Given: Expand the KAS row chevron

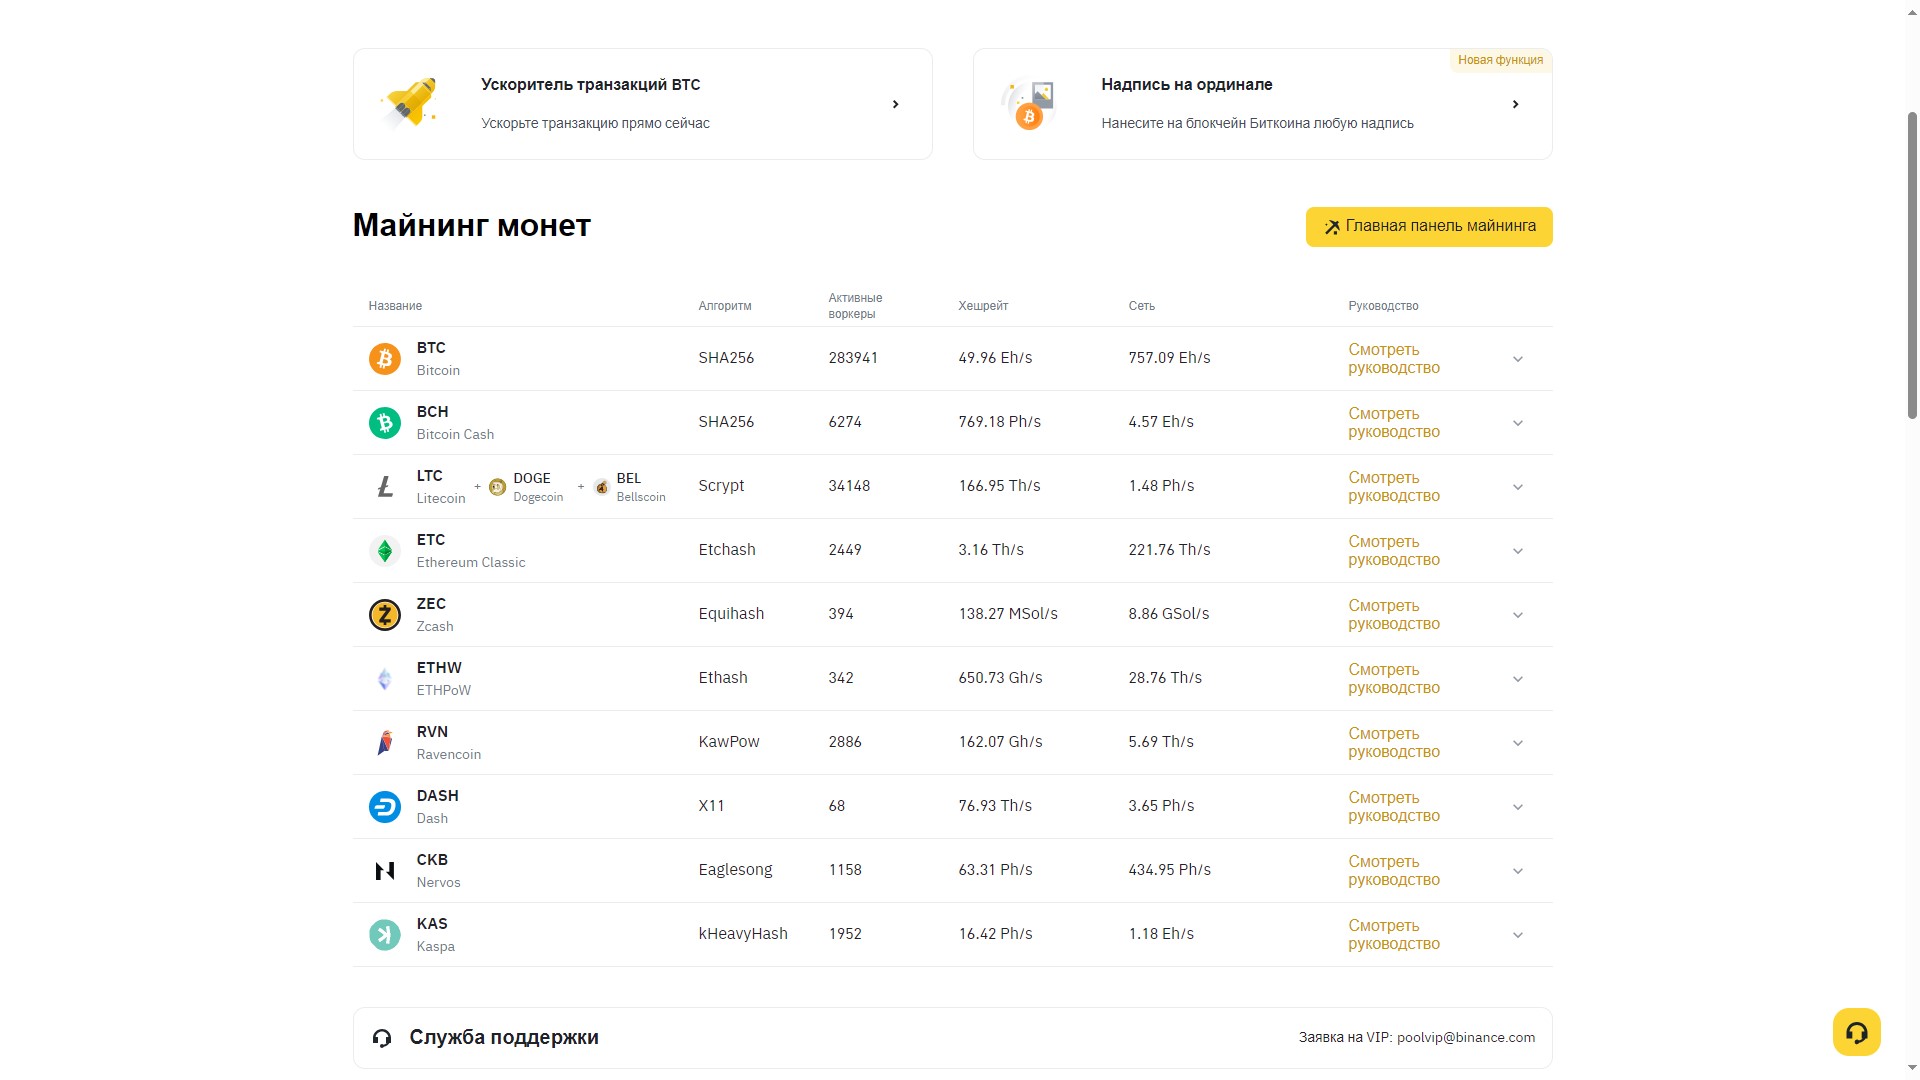Looking at the screenshot, I should (1518, 935).
